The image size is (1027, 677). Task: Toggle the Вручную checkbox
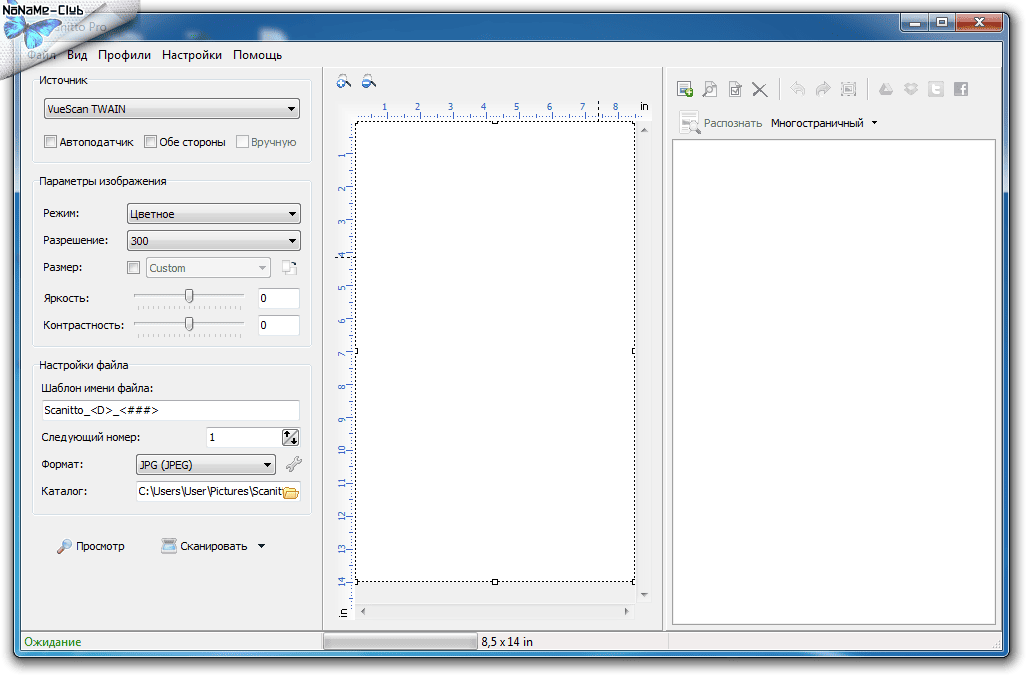[x=242, y=141]
